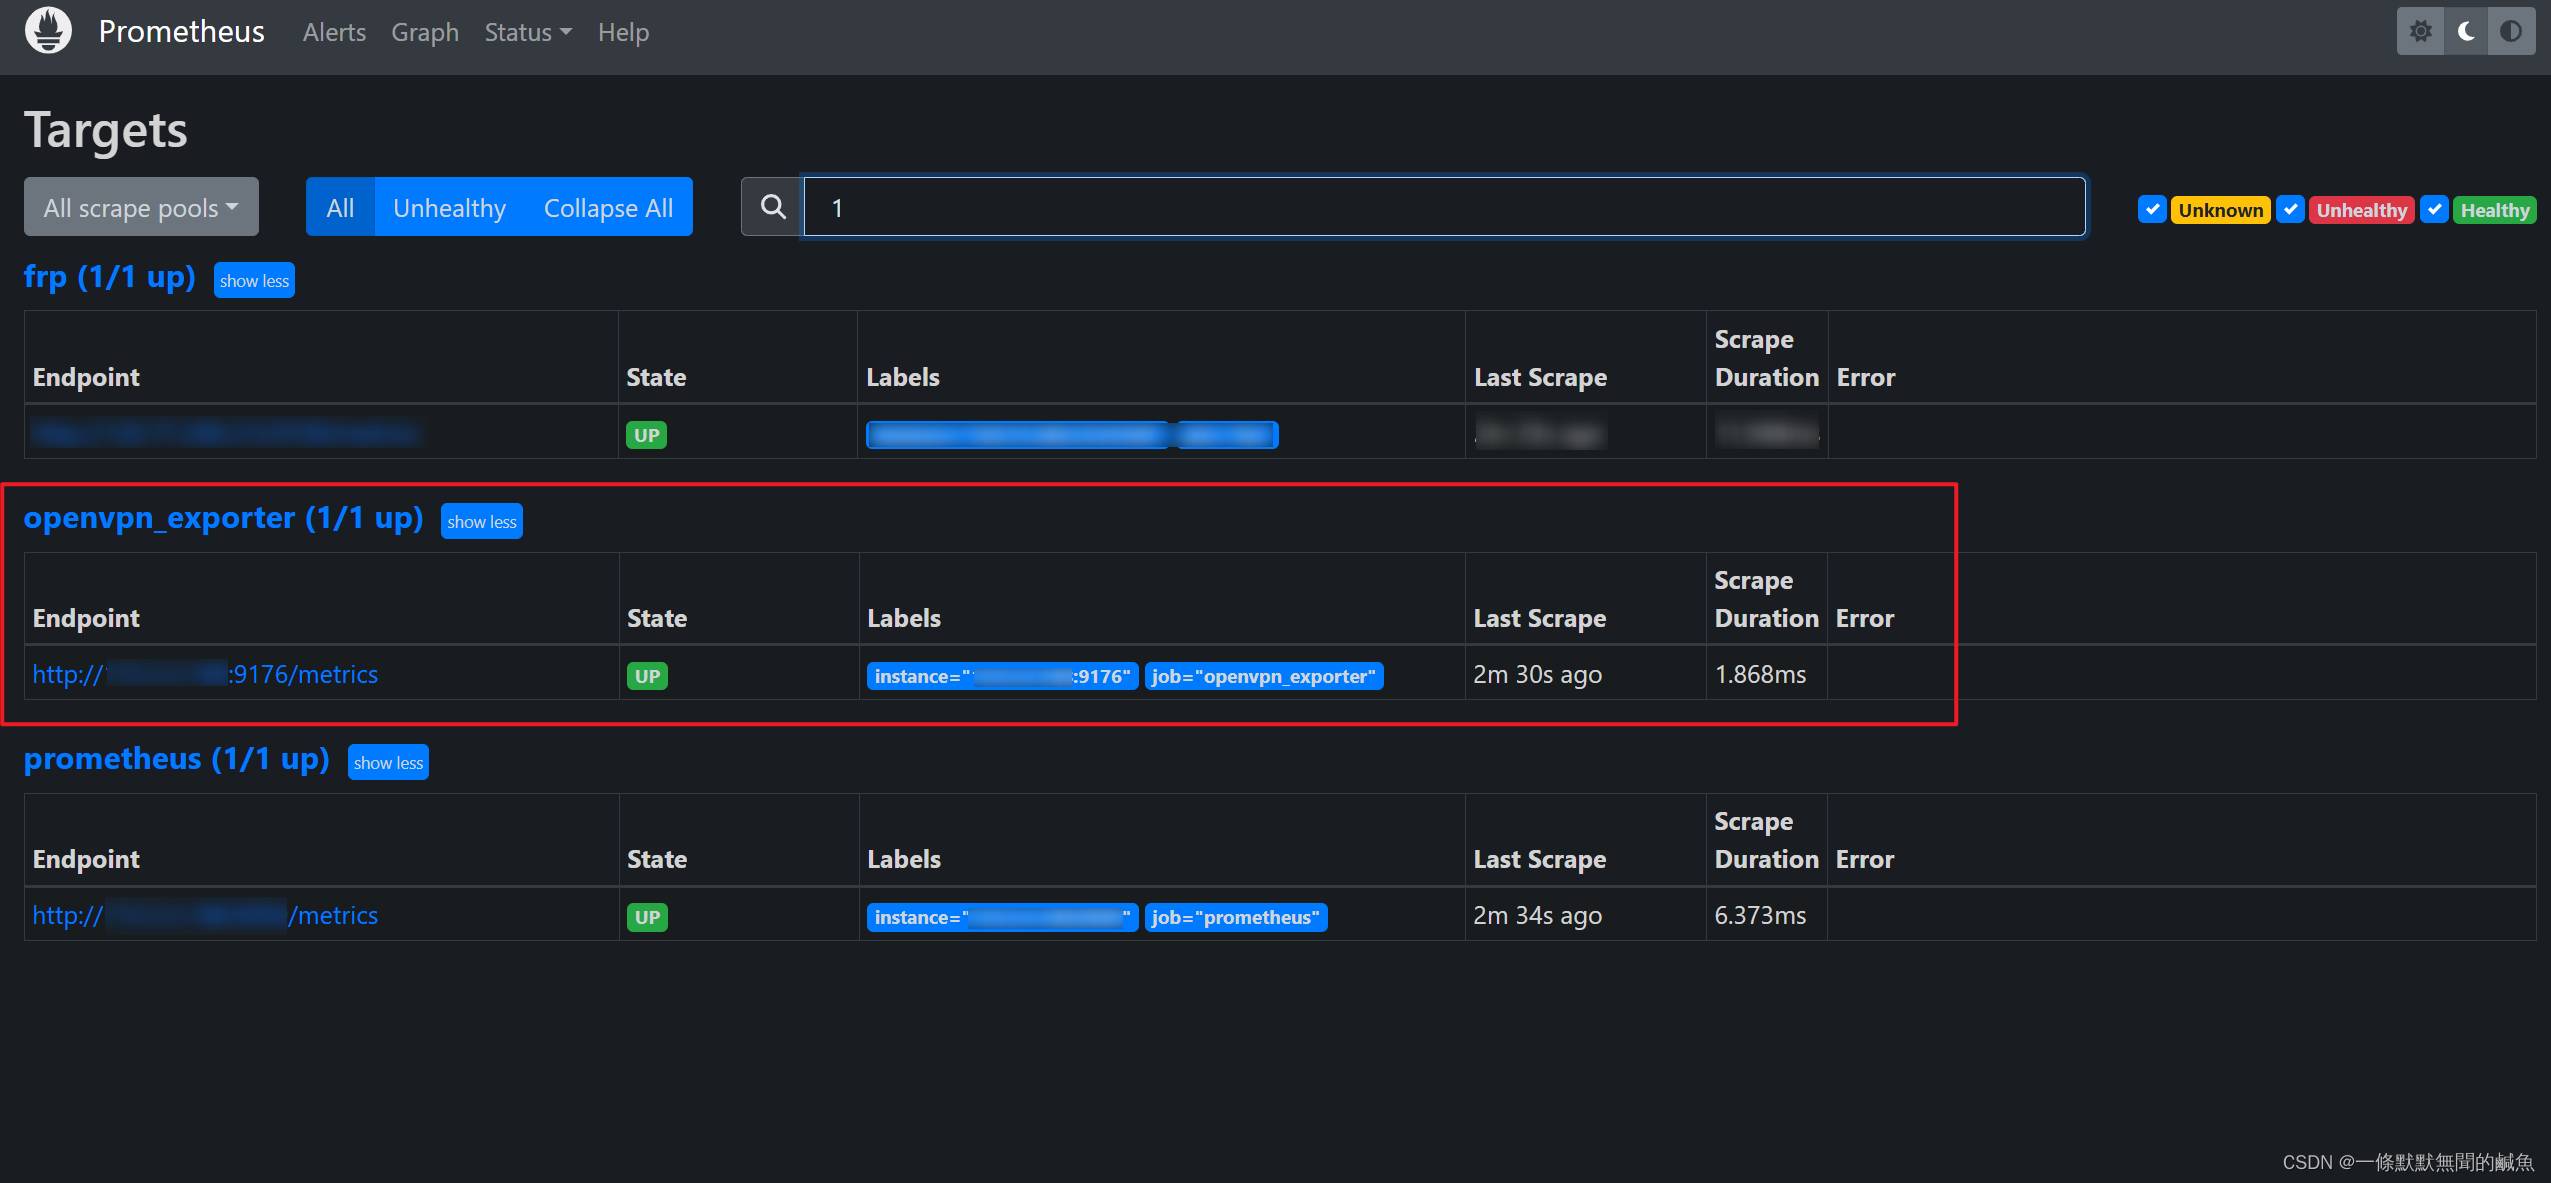2551x1183 pixels.
Task: Click the Collapse All button
Action: coord(608,207)
